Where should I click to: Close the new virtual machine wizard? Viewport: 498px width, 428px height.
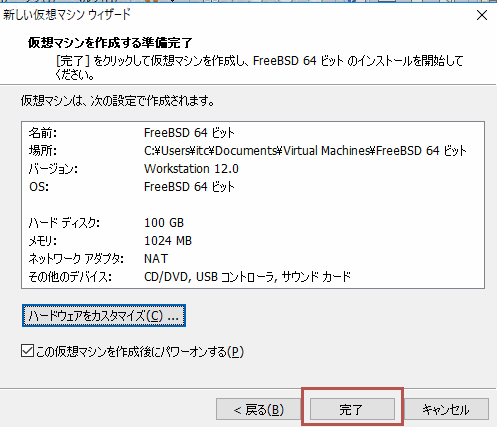coord(482,15)
